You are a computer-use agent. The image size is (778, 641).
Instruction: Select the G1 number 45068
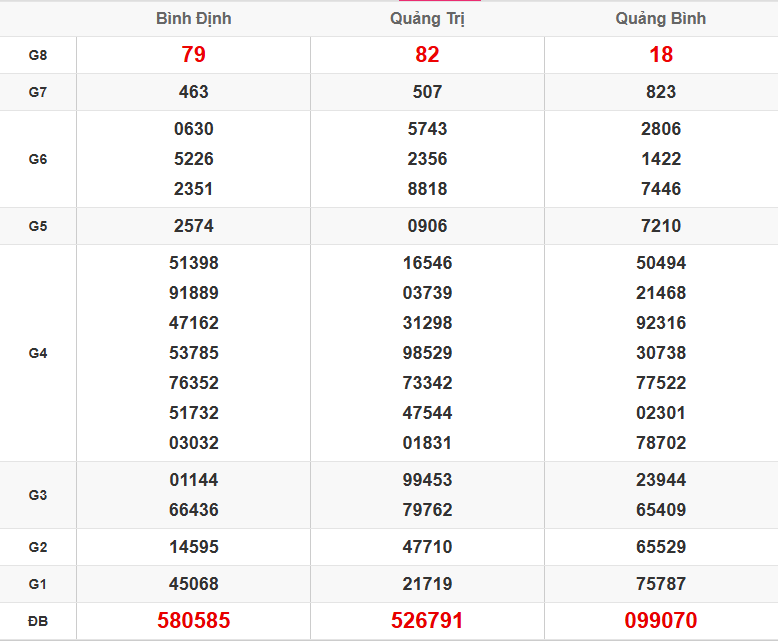193,584
